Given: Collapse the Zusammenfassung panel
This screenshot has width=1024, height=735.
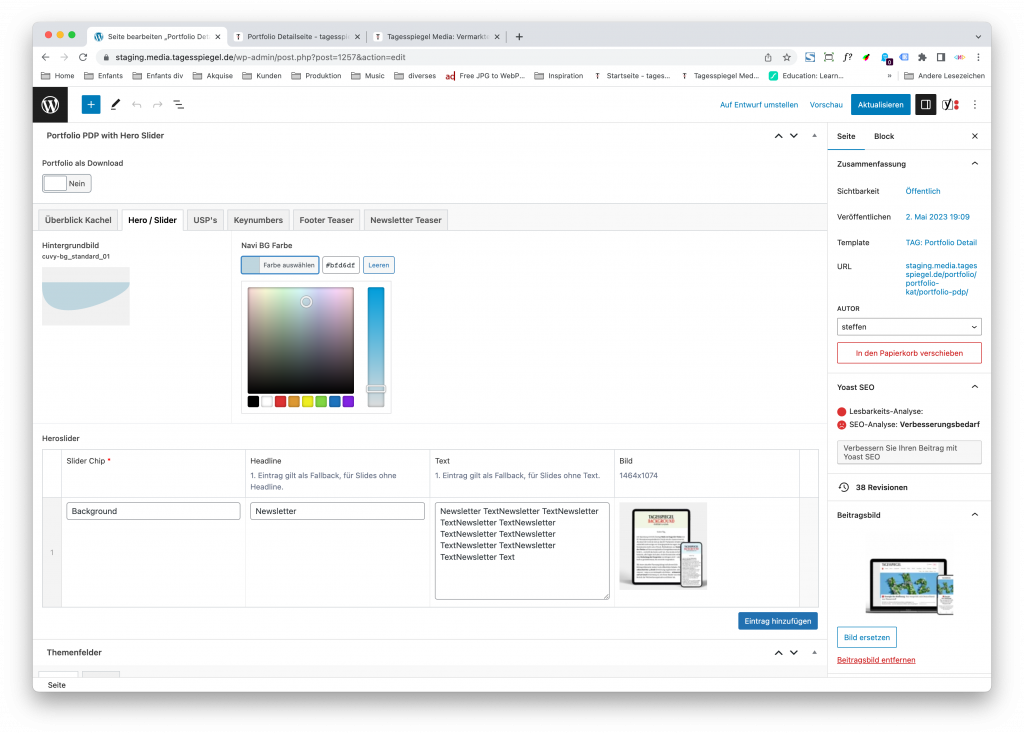Looking at the screenshot, I should 974,164.
